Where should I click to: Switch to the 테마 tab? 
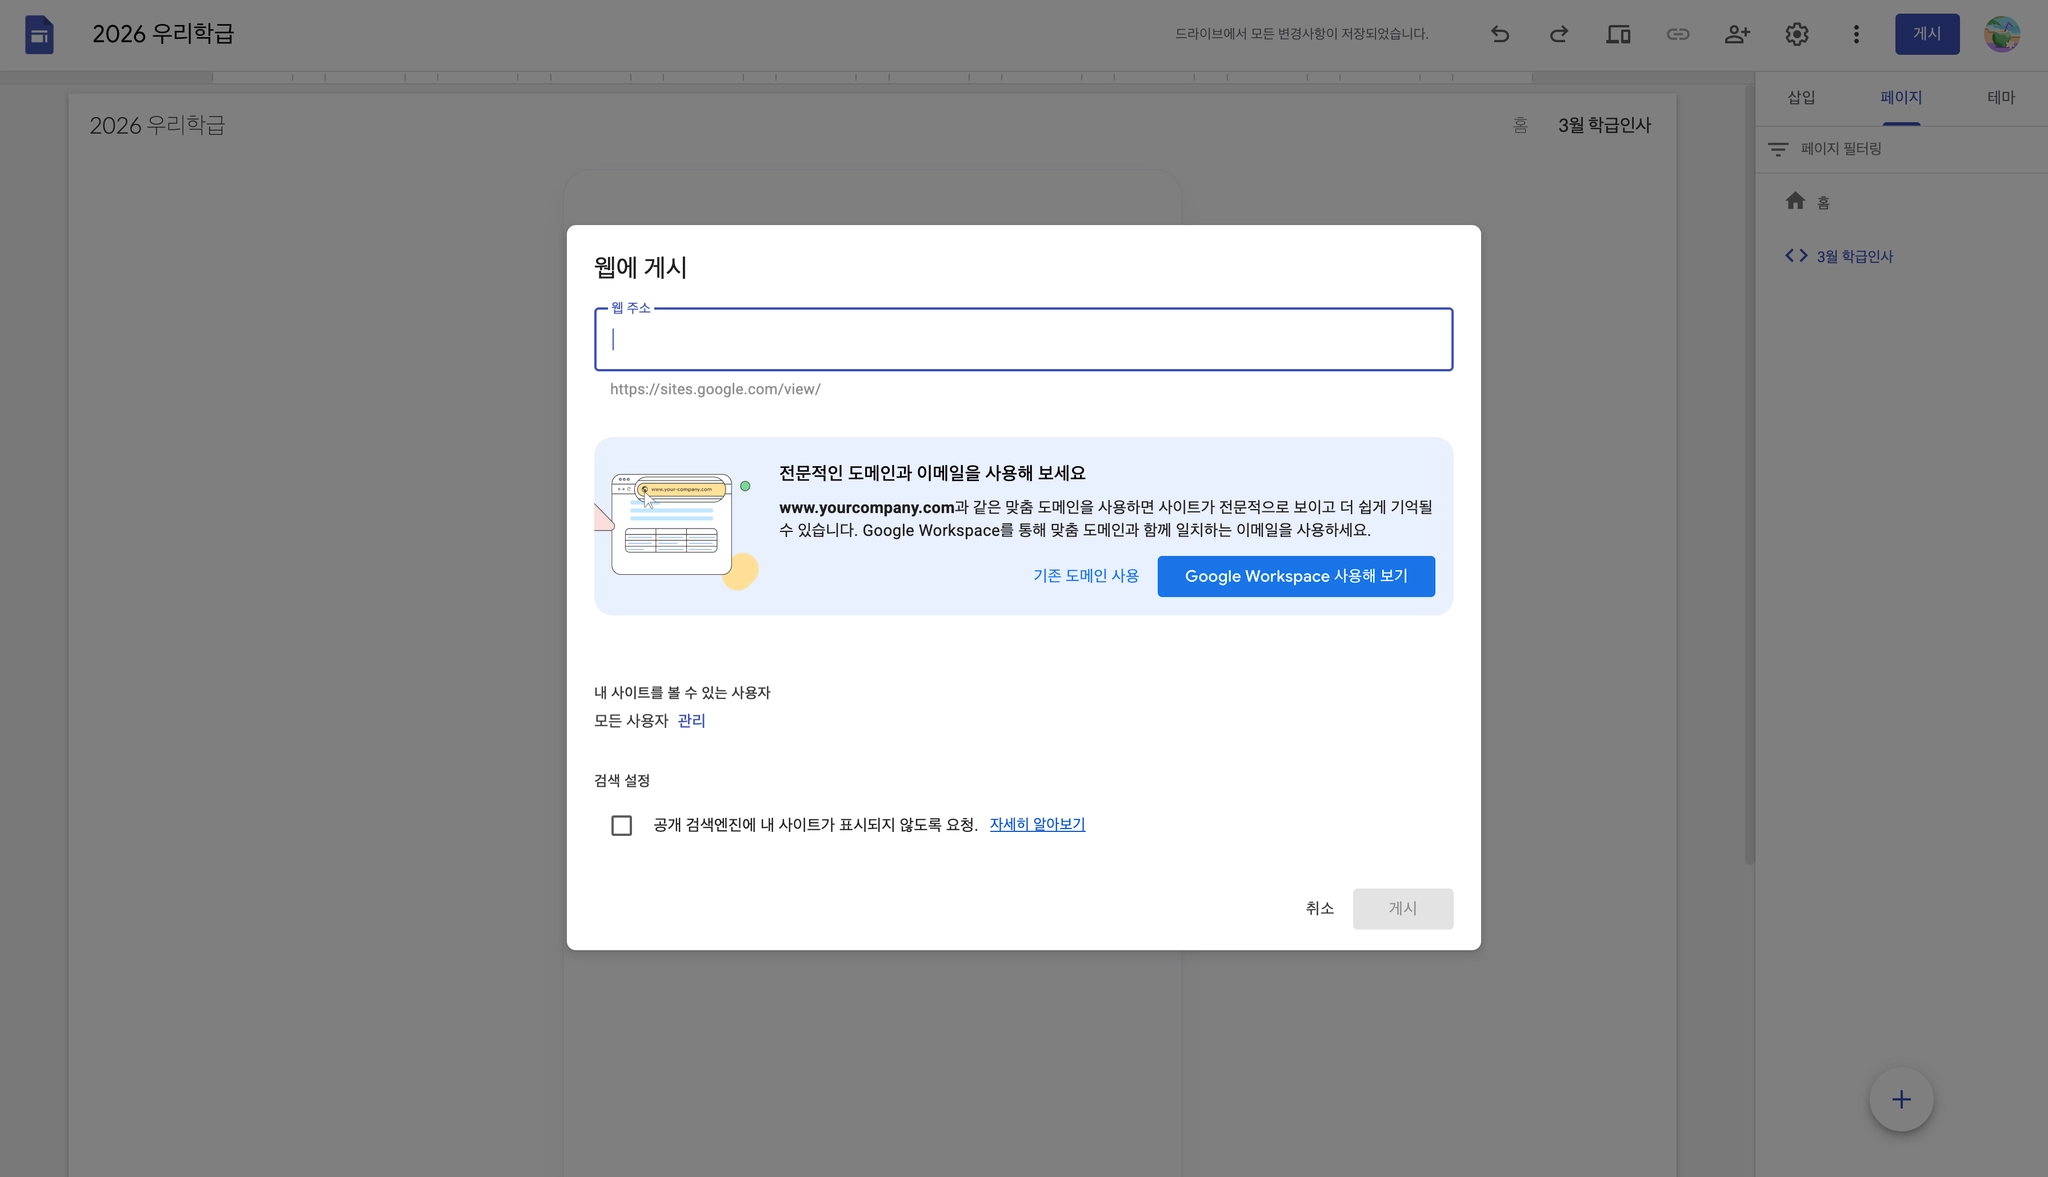pyautogui.click(x=2000, y=98)
